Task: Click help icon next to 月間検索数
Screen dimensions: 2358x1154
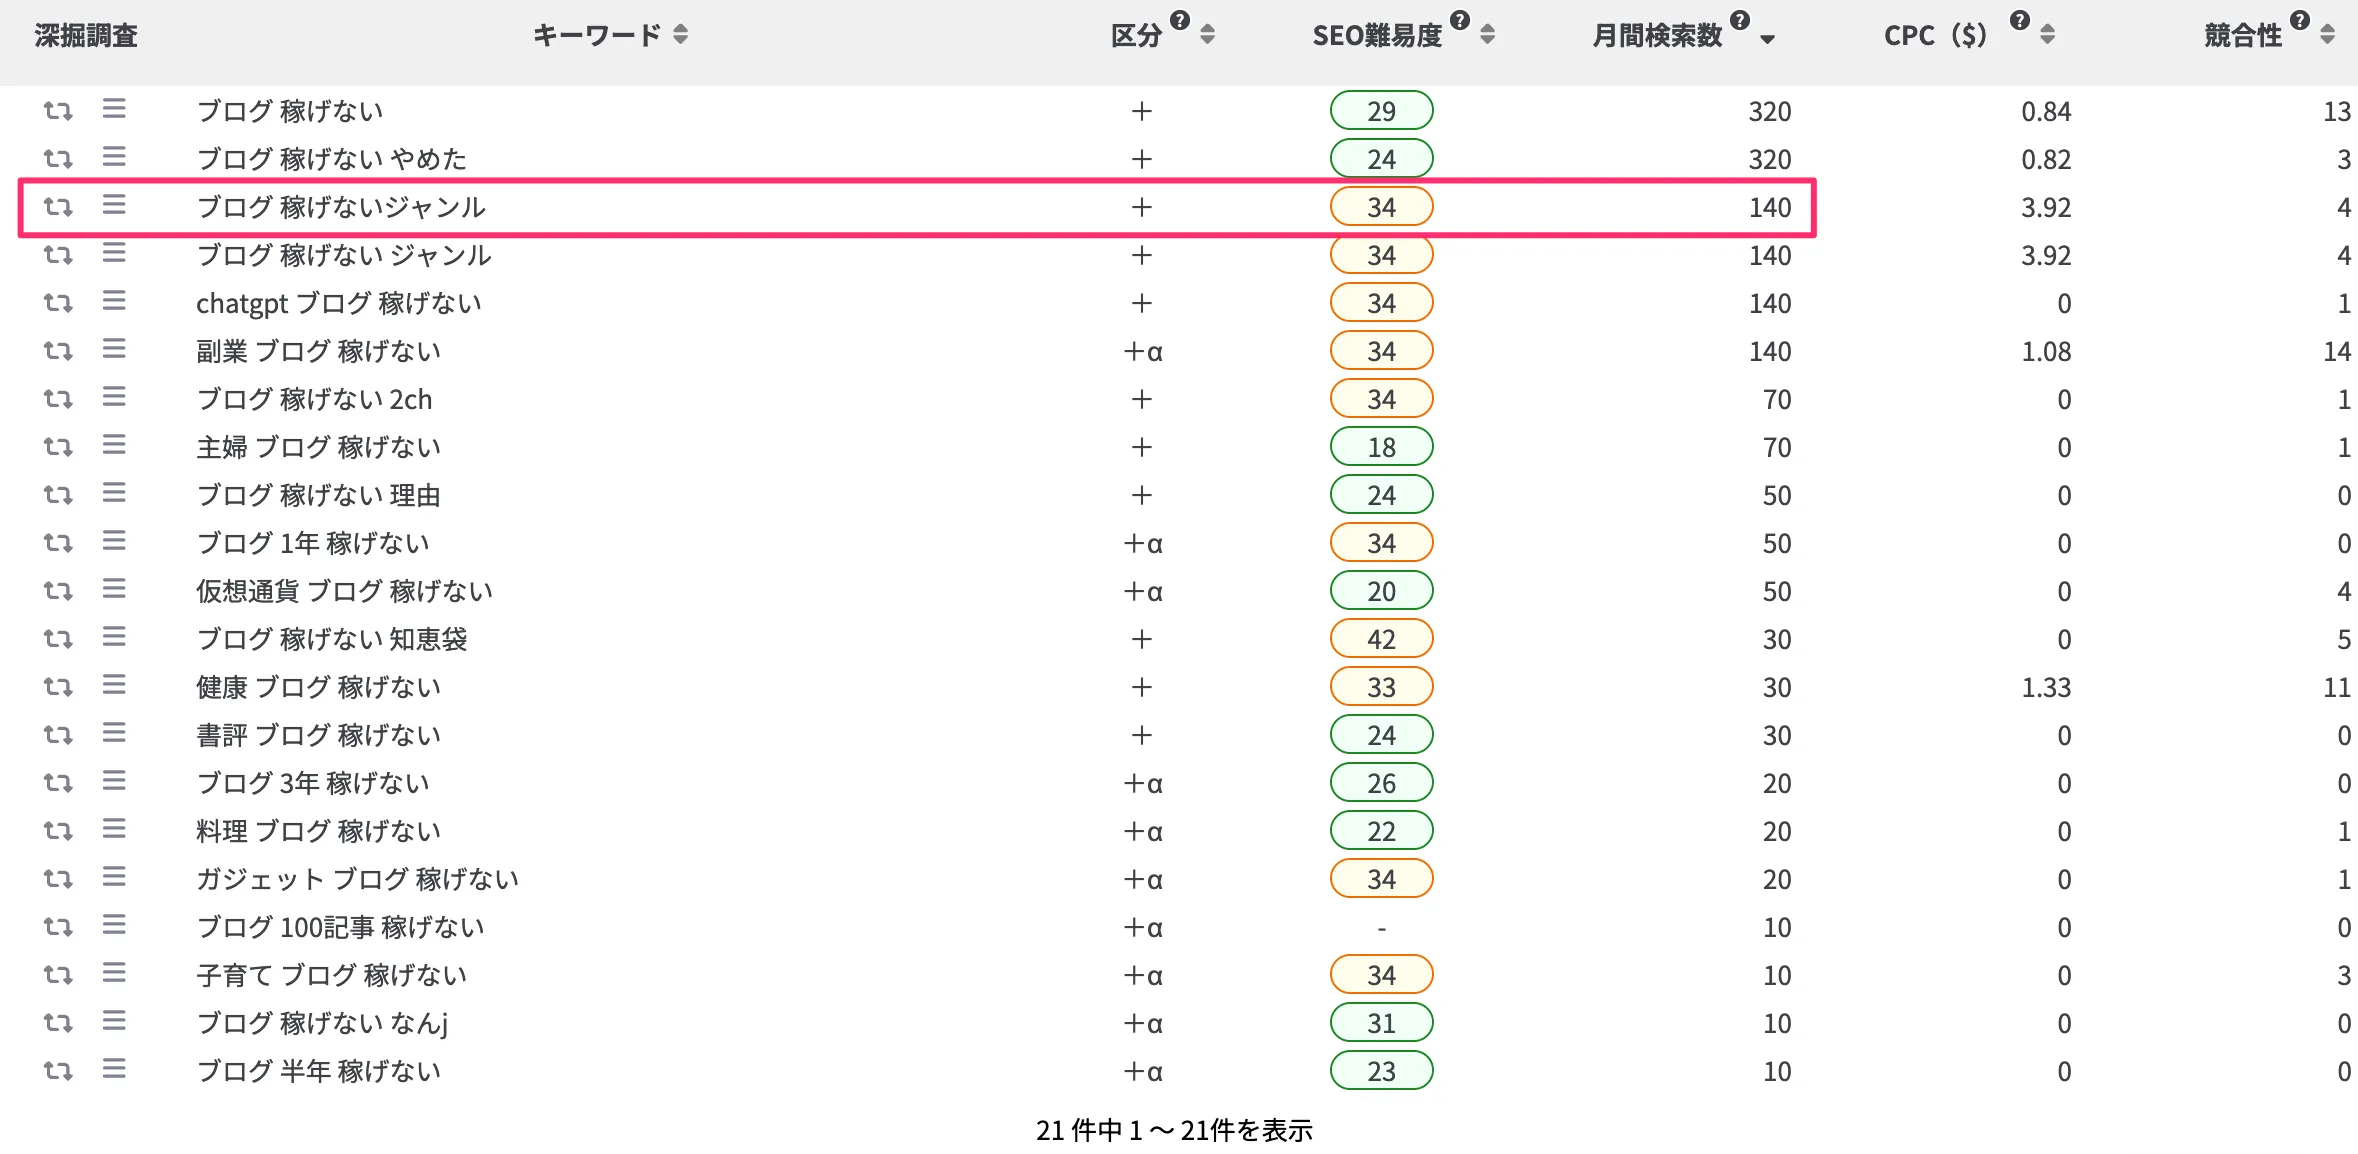Action: click(1740, 20)
